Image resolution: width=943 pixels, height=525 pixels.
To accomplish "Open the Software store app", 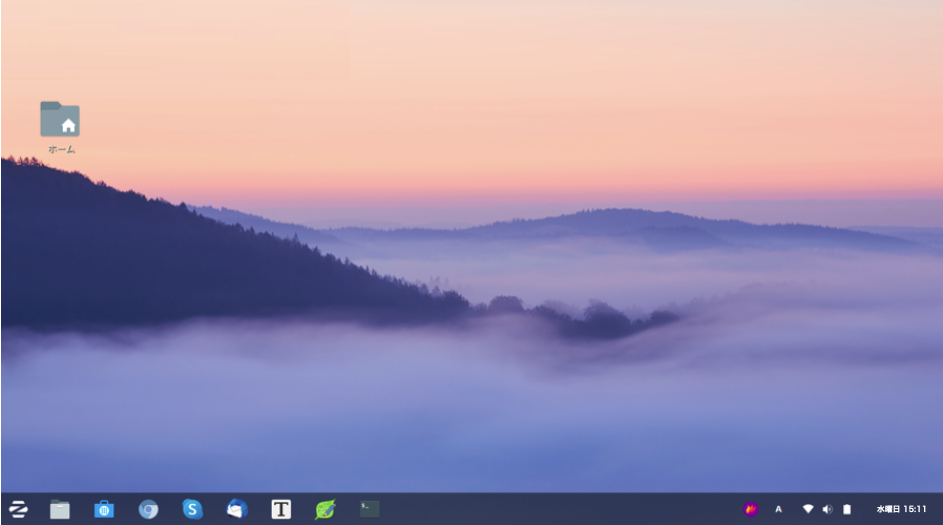I will click(104, 509).
